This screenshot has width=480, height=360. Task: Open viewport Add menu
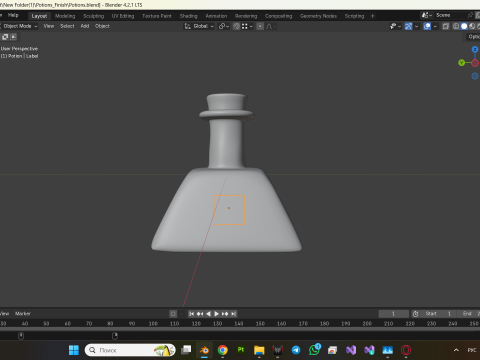85,26
